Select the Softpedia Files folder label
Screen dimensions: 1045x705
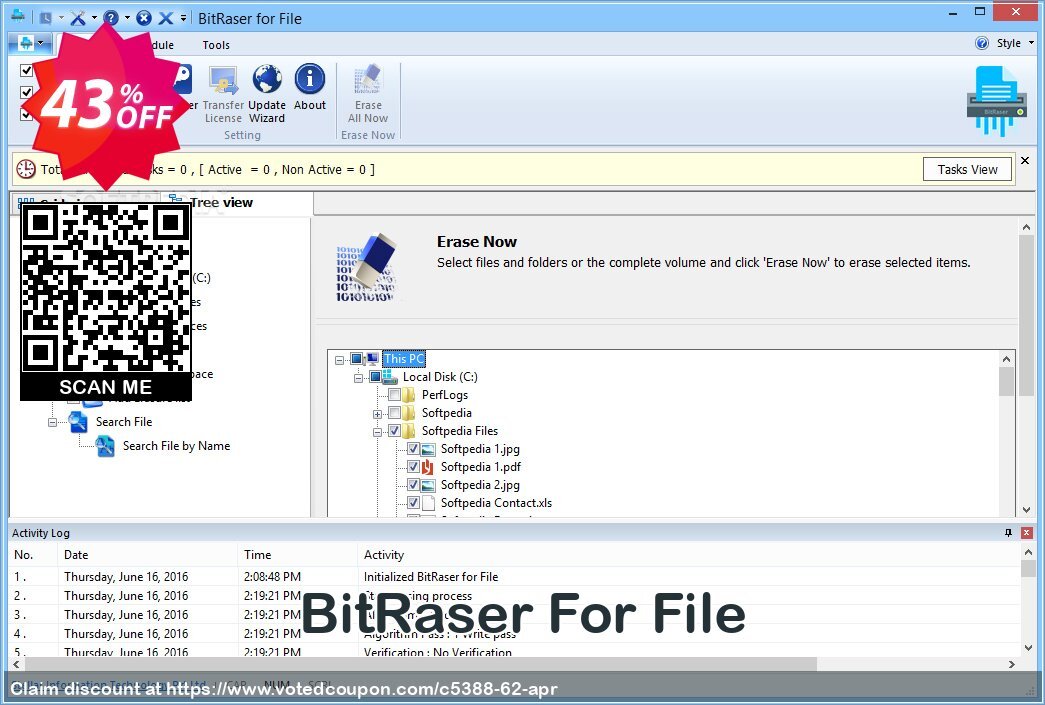[460, 431]
